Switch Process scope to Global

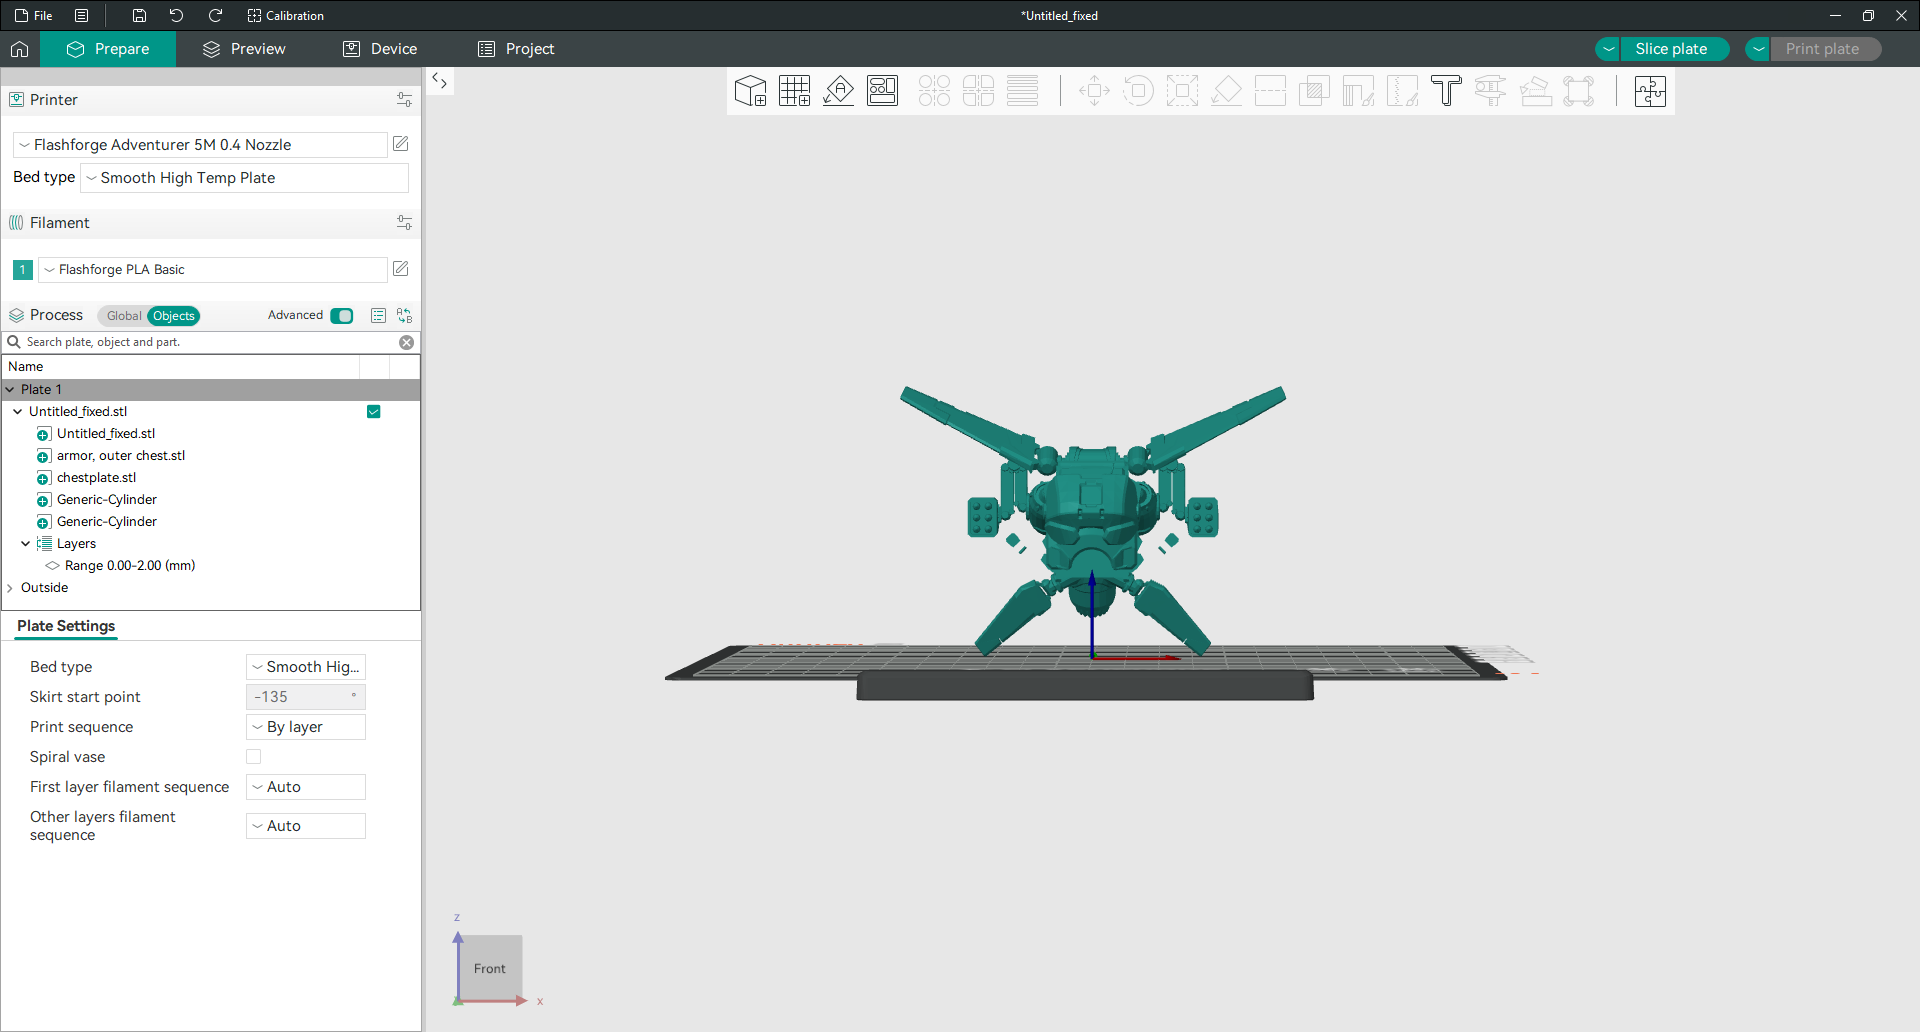tap(124, 316)
